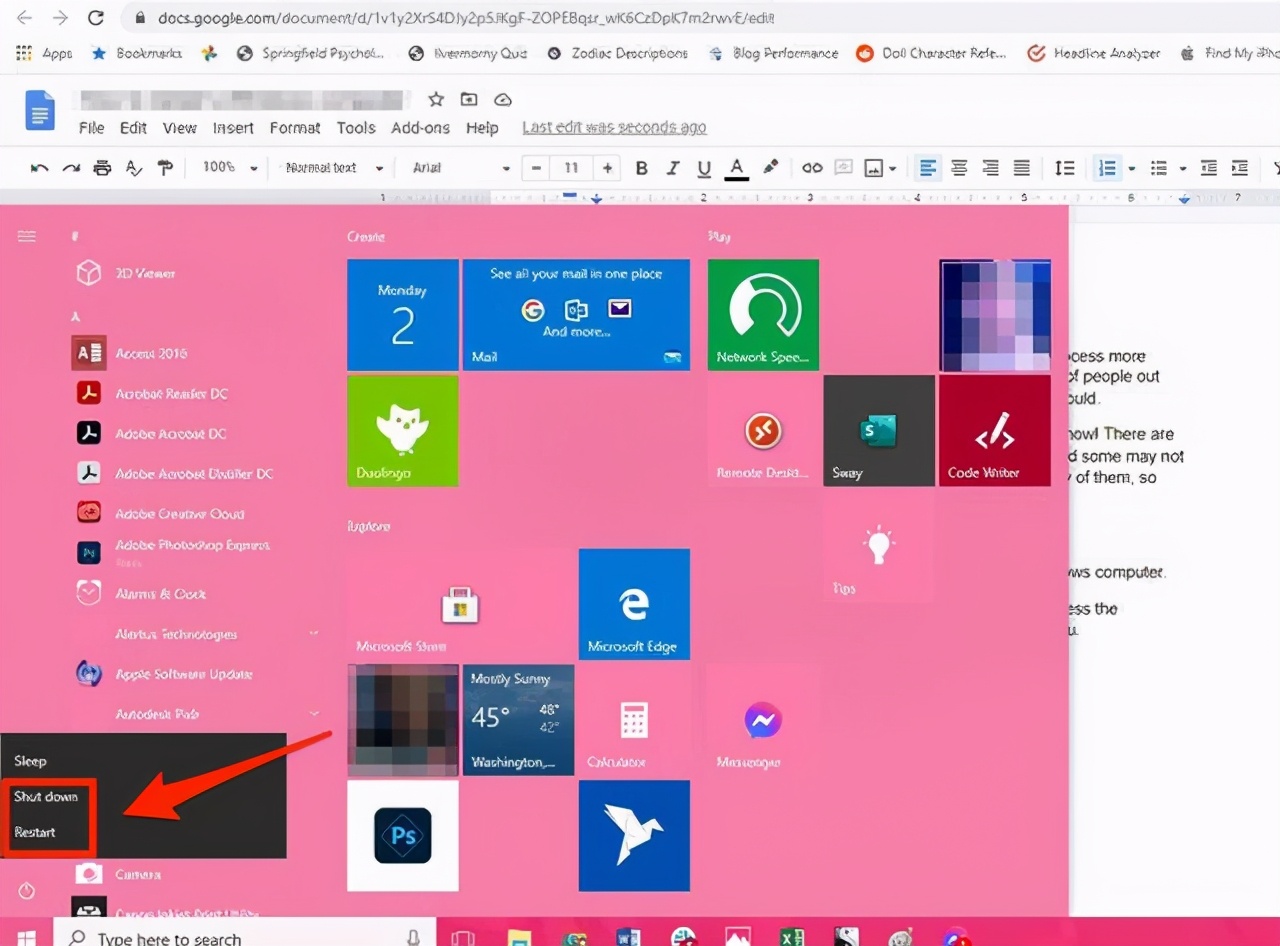This screenshot has height=946, width=1280.
Task: Click the Bold formatting icon
Action: pos(642,168)
